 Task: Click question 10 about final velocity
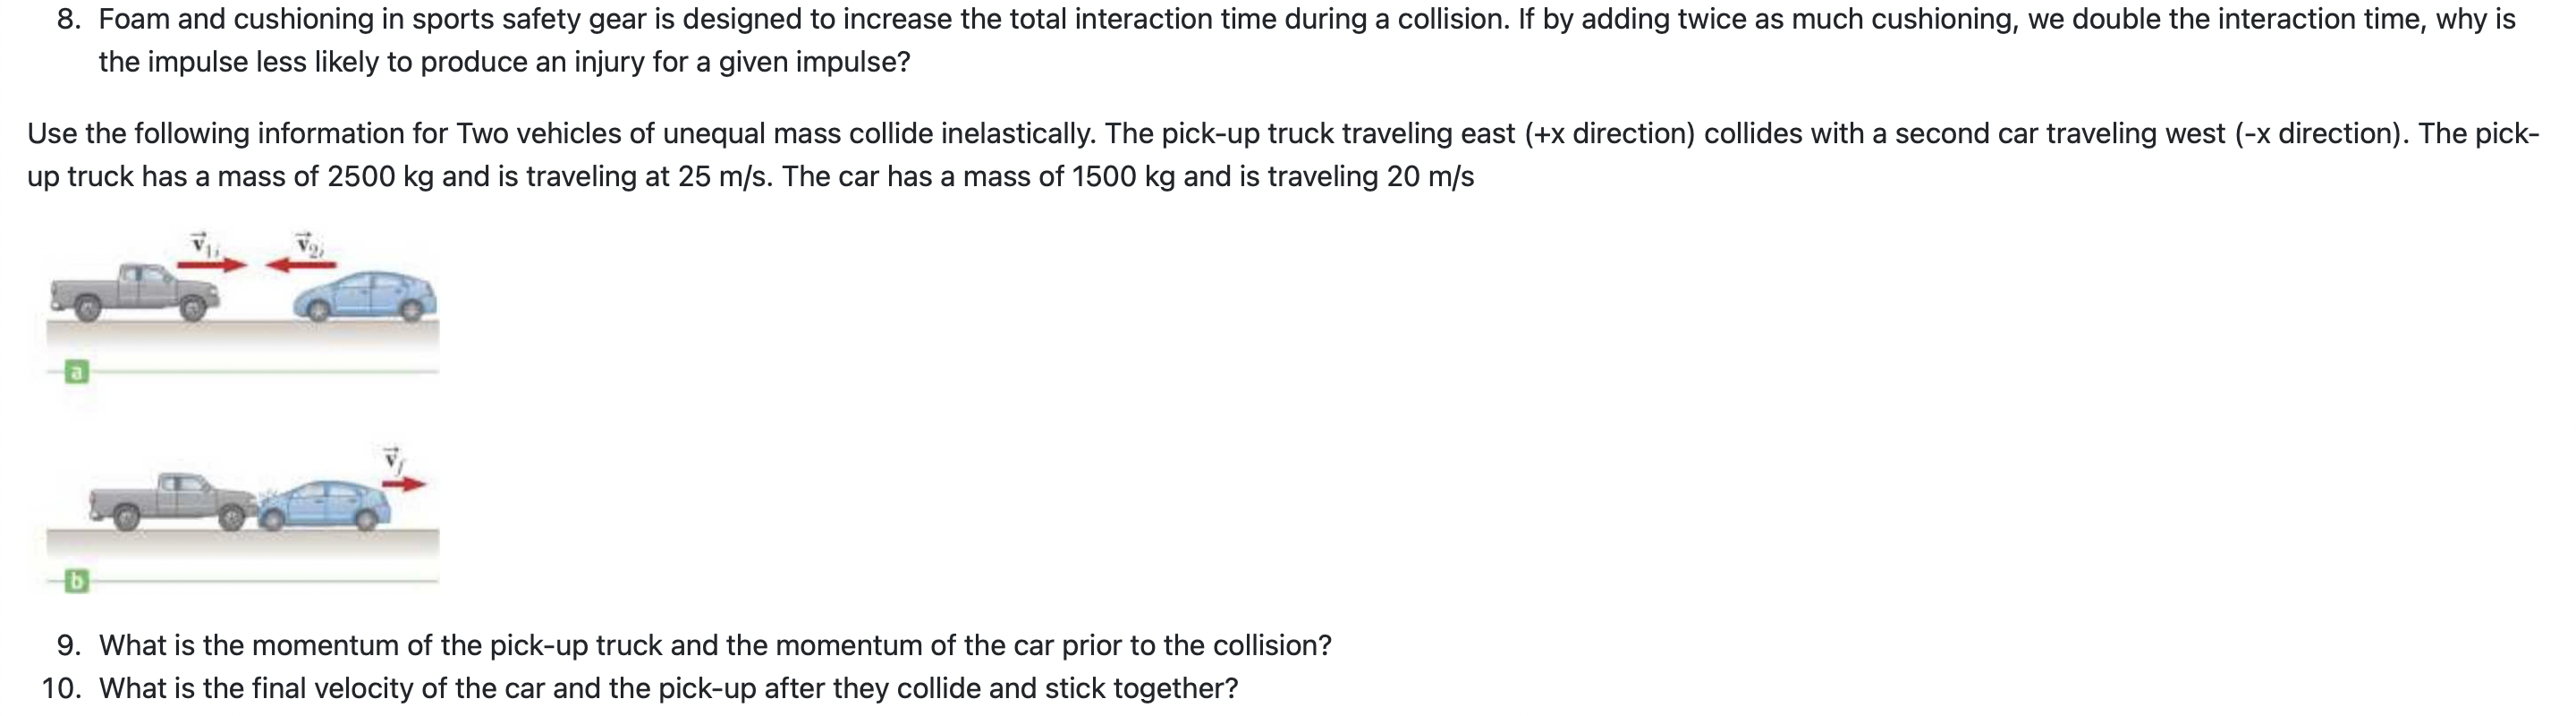pyautogui.click(x=668, y=689)
